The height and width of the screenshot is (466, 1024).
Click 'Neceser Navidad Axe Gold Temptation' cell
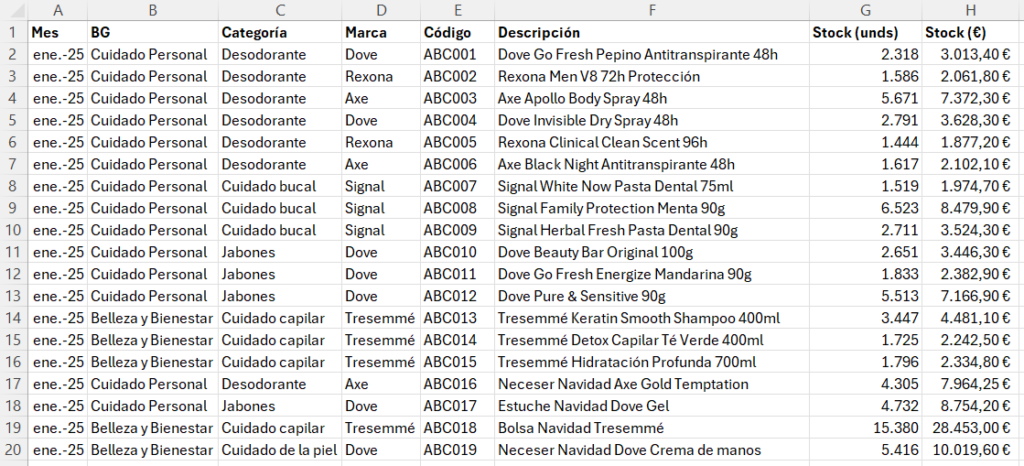[x=652, y=384]
